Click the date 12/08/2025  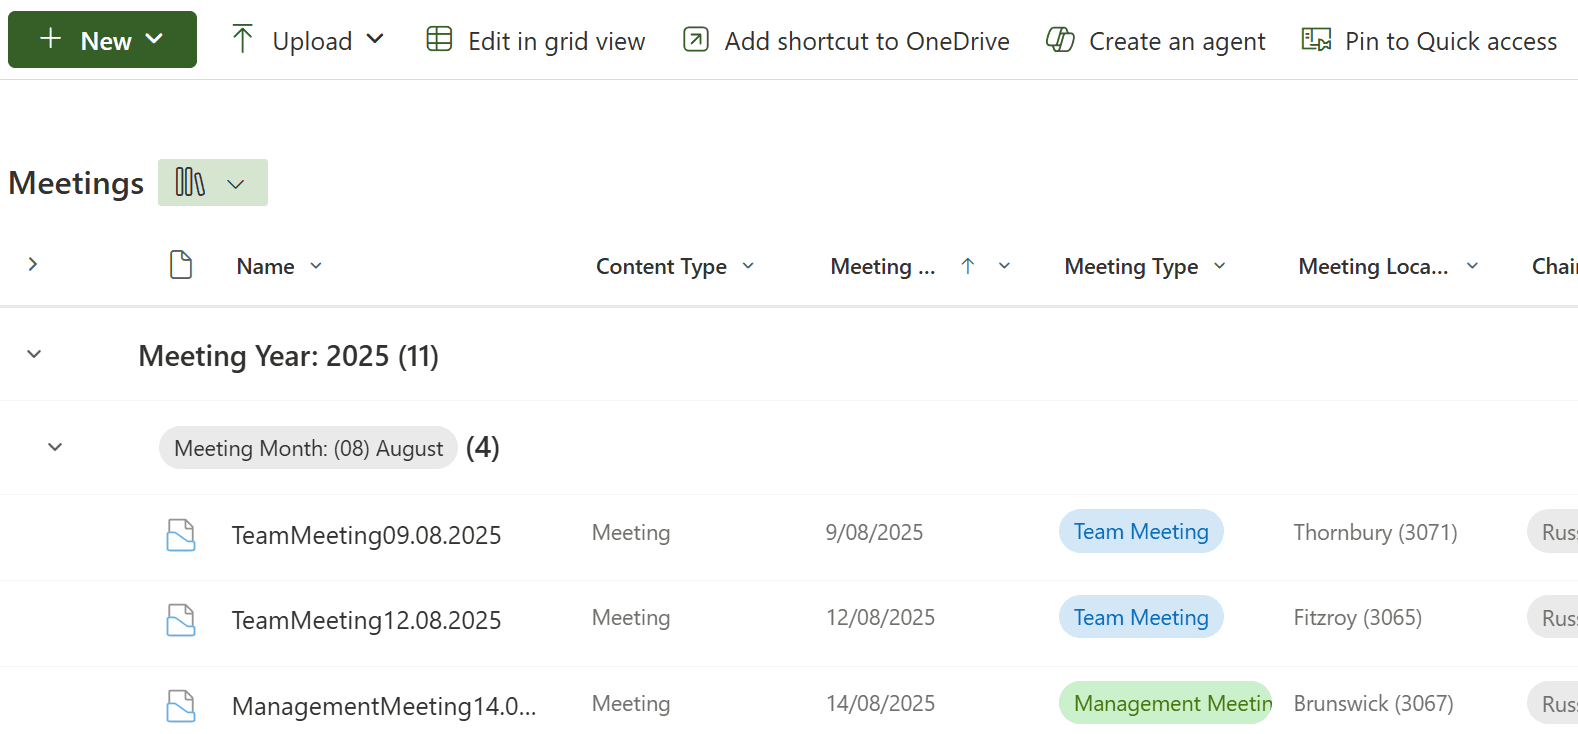(880, 618)
